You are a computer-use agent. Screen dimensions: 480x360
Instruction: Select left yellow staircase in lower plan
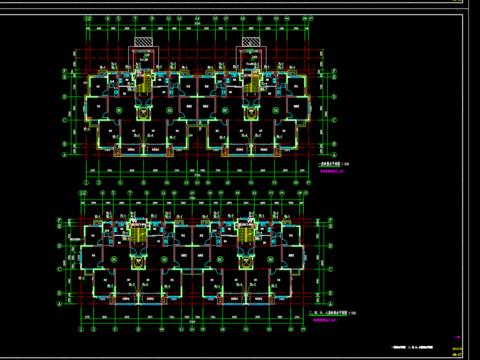137,234
